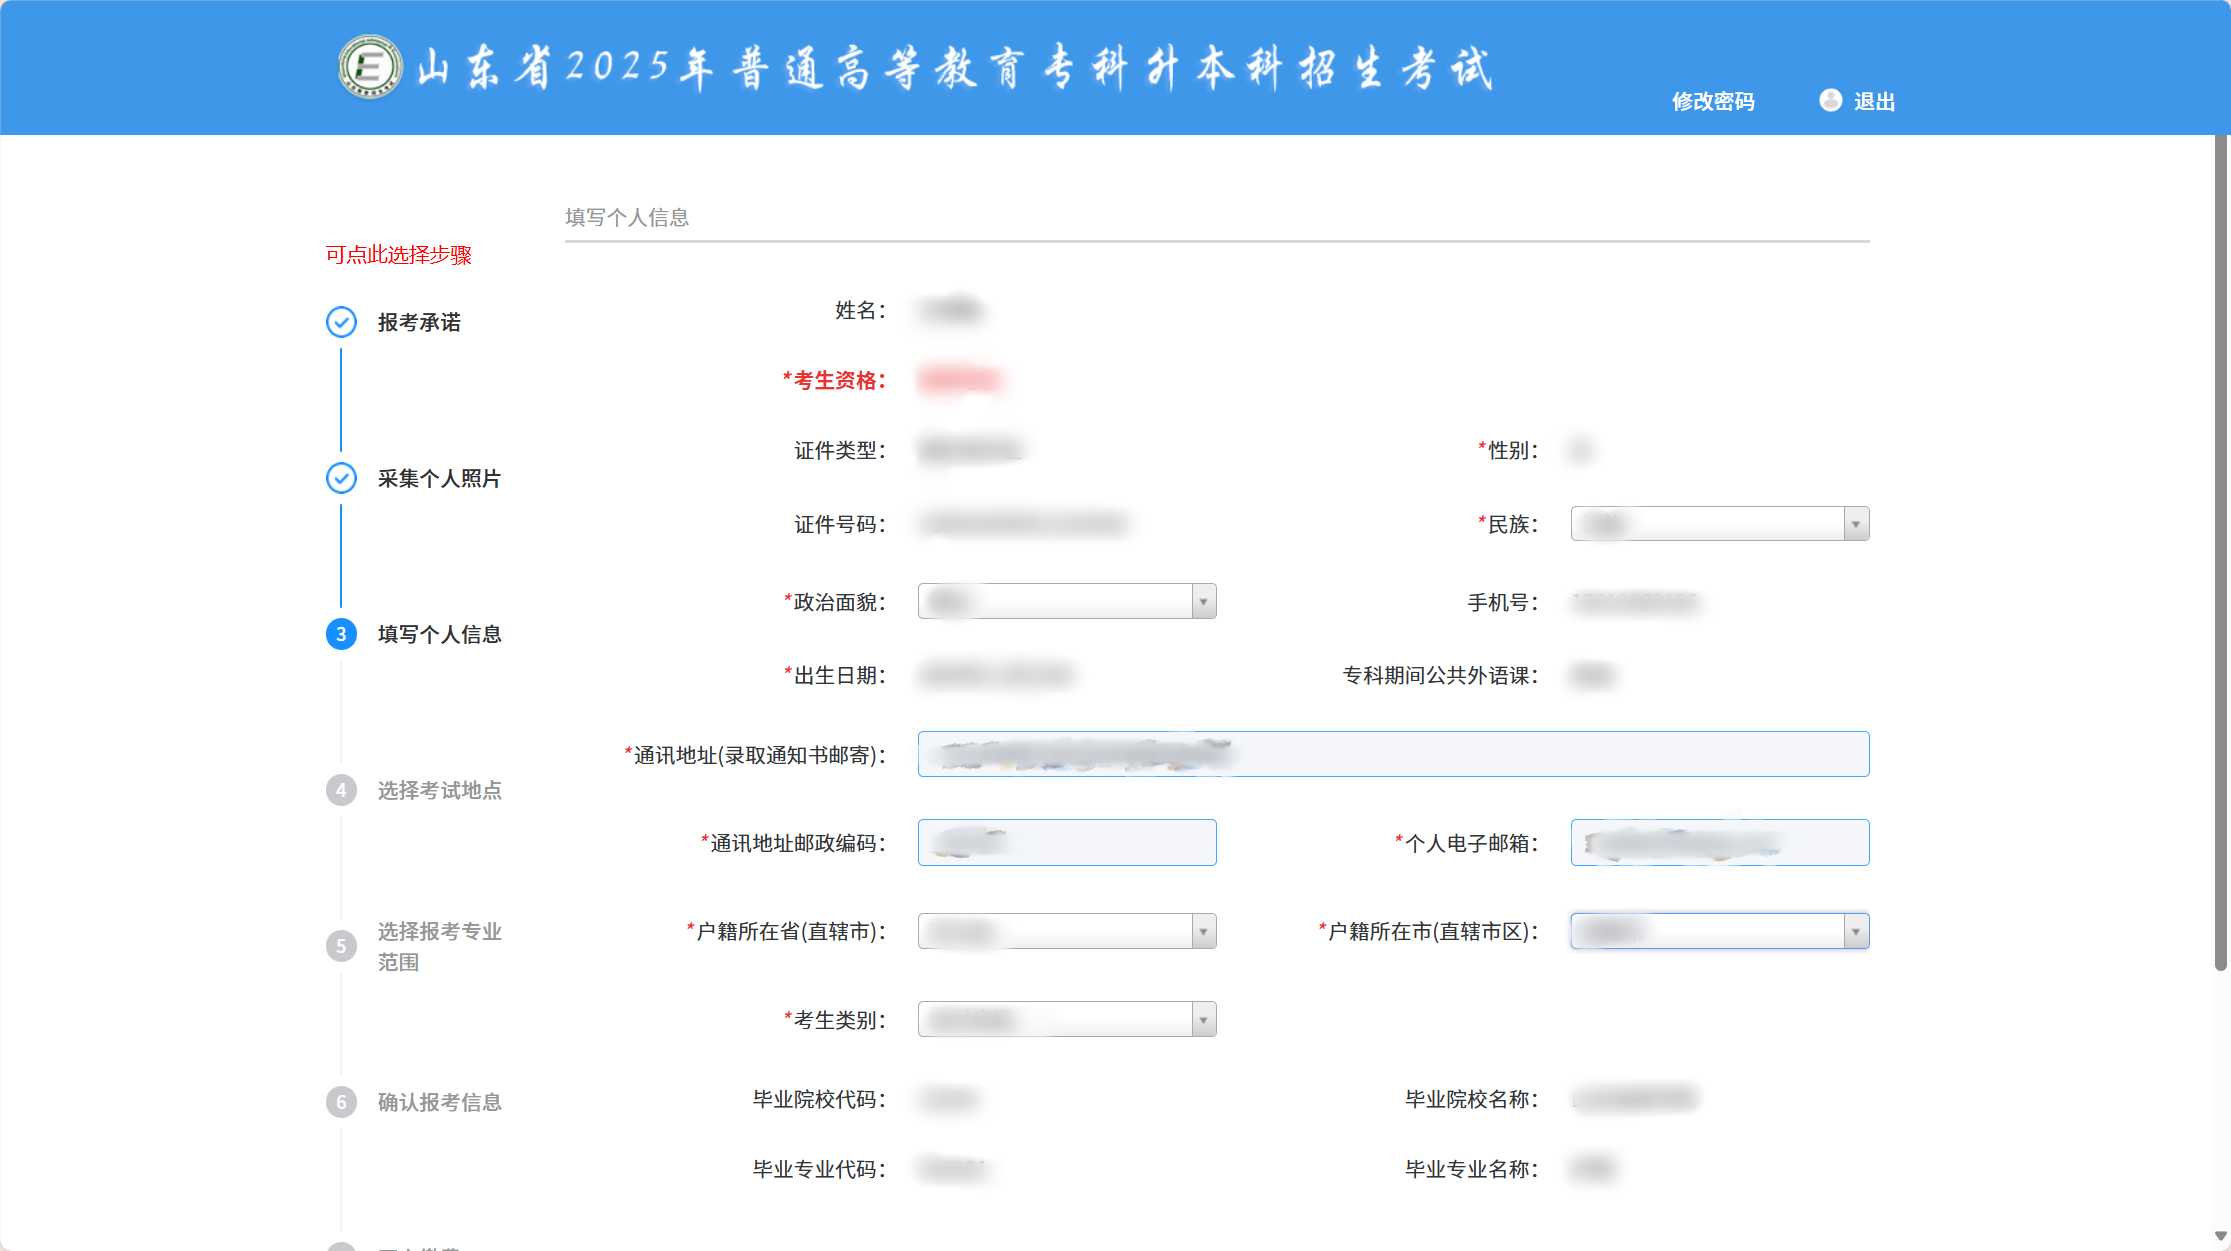Go to the 报考承诺 step
The width and height of the screenshot is (2231, 1251).
click(x=419, y=322)
